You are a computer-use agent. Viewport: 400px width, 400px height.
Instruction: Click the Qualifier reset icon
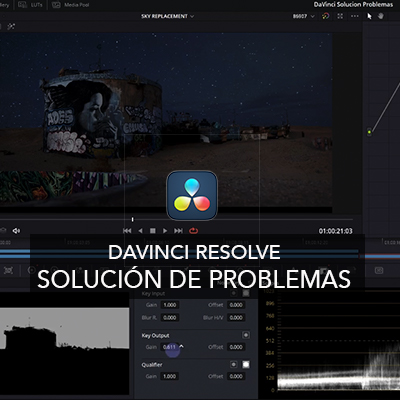click(x=234, y=364)
